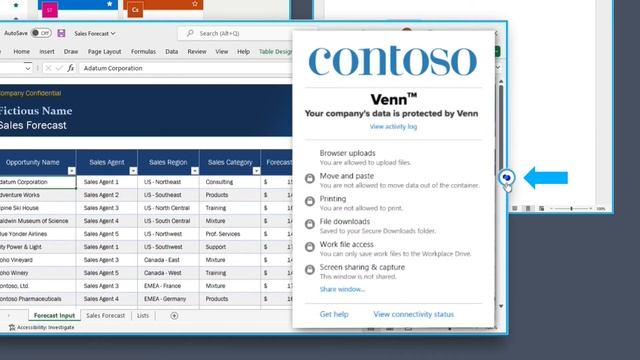Open the Formulas ribbon tab
Viewport: 640px width, 360px height.
pos(143,51)
